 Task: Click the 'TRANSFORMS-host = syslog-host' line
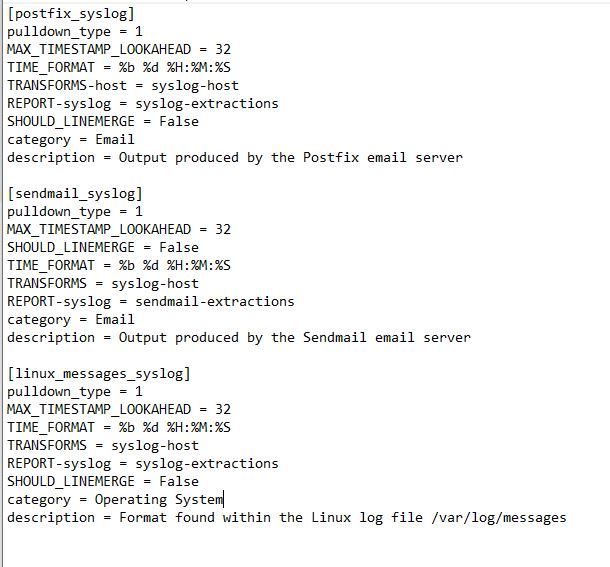click(123, 86)
